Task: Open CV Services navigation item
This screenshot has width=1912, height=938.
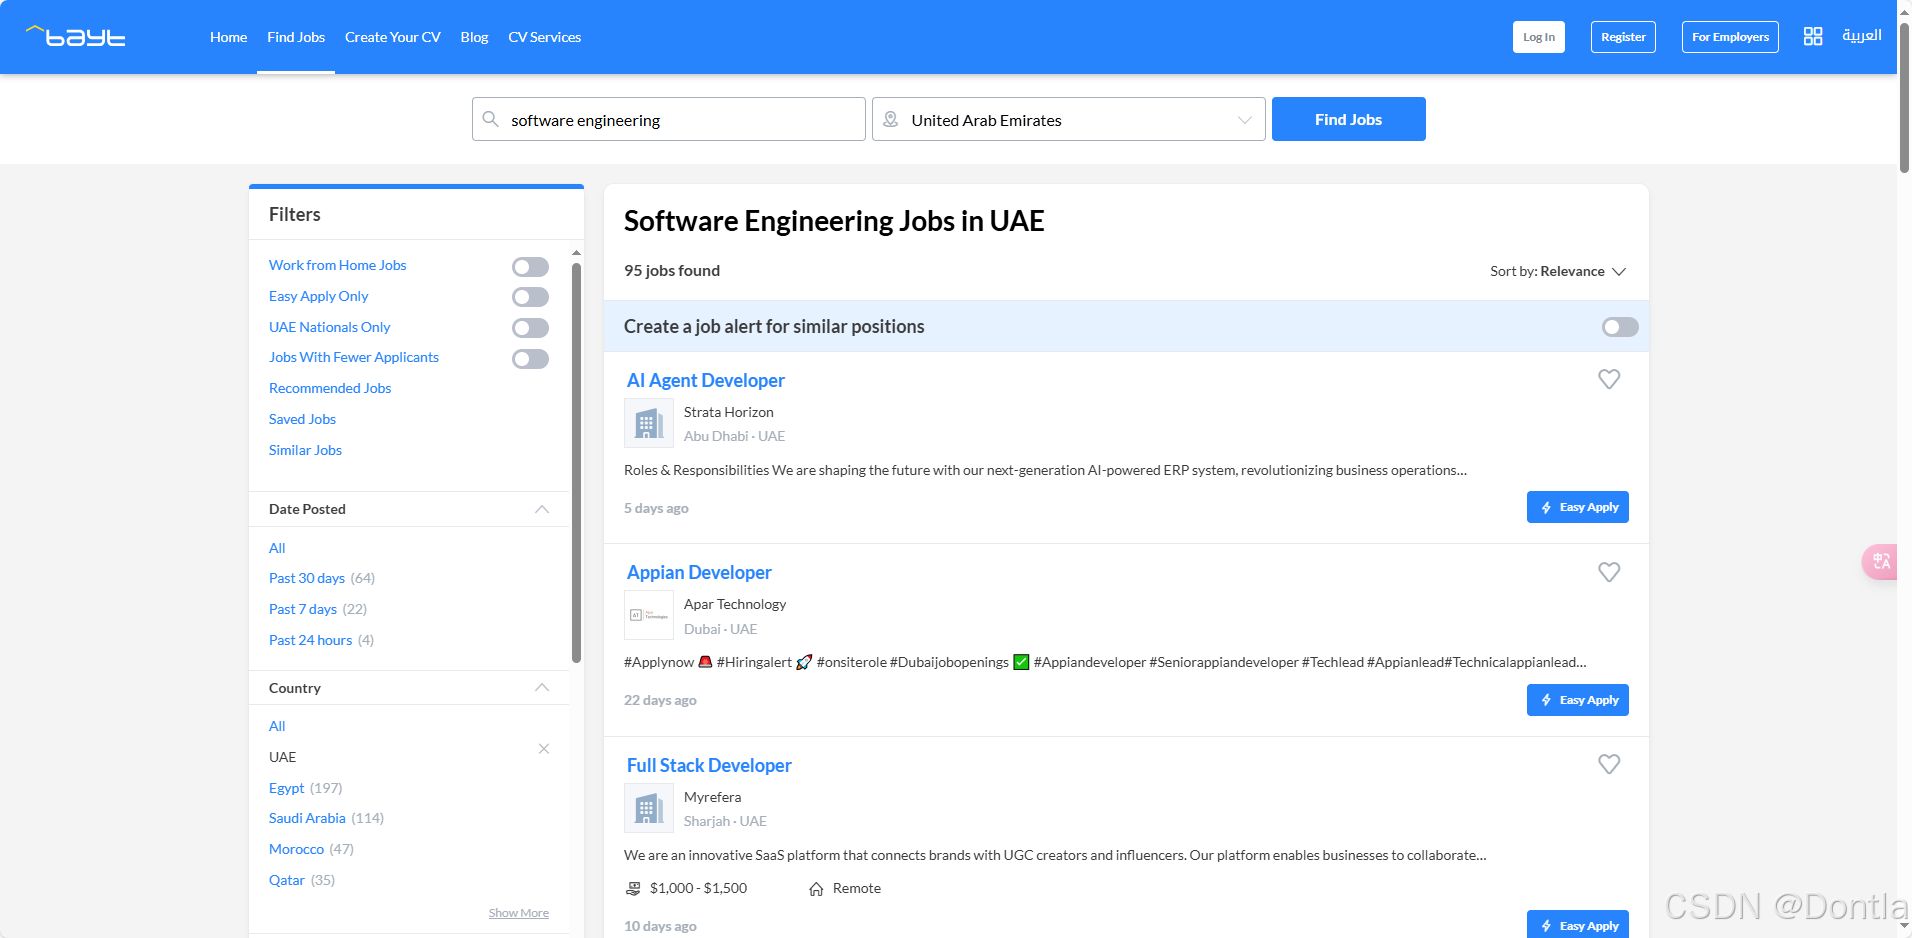Action: click(x=544, y=37)
